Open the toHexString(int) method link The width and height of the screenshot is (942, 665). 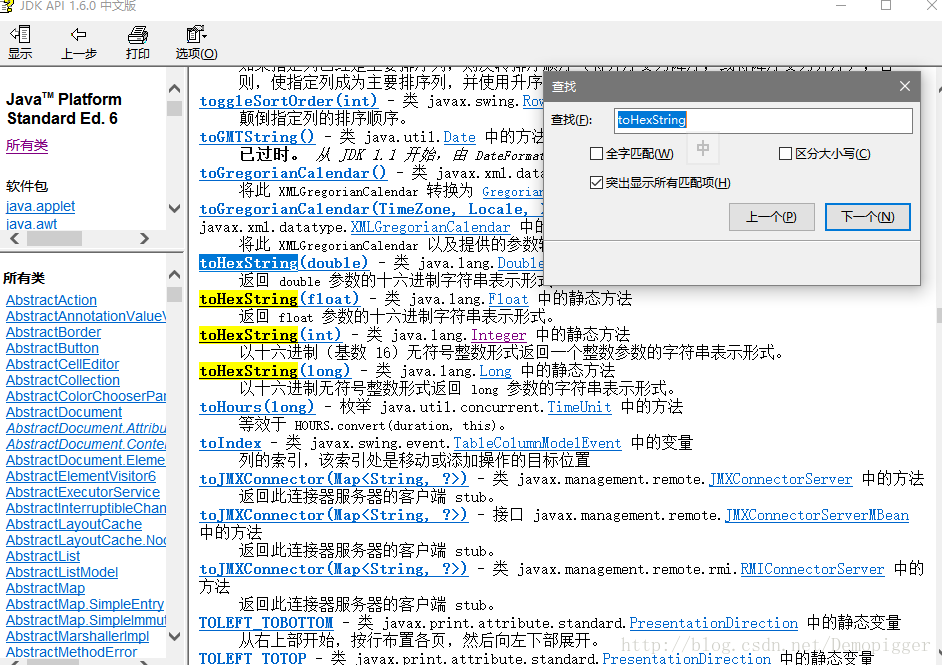coord(270,335)
